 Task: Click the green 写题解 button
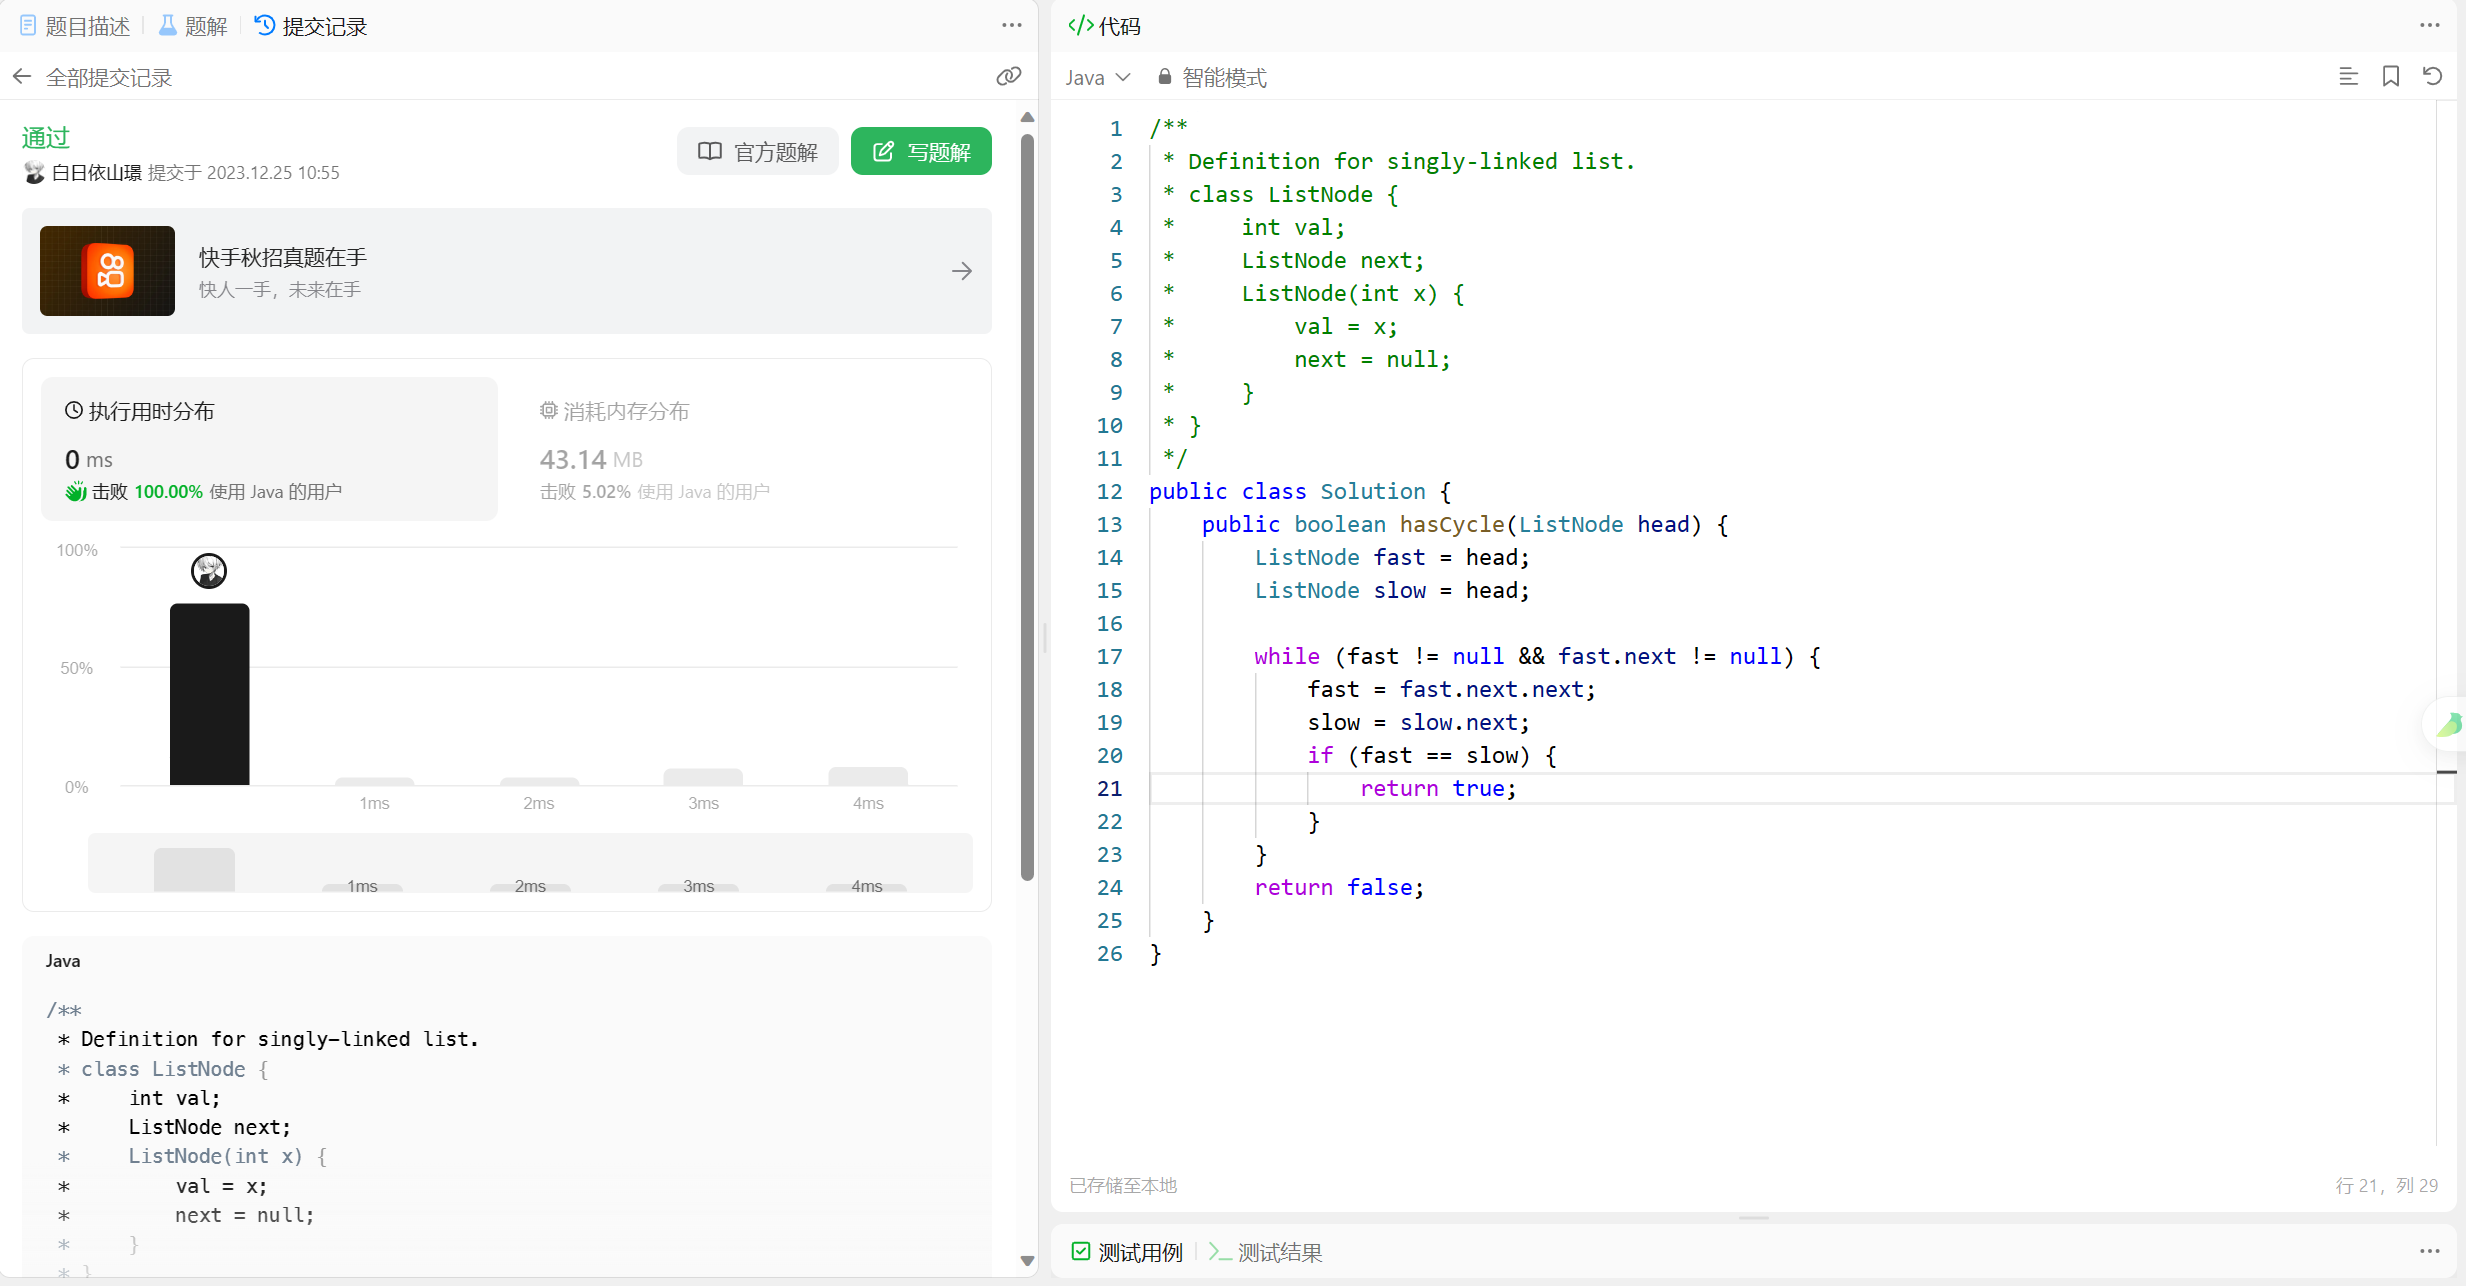921,152
